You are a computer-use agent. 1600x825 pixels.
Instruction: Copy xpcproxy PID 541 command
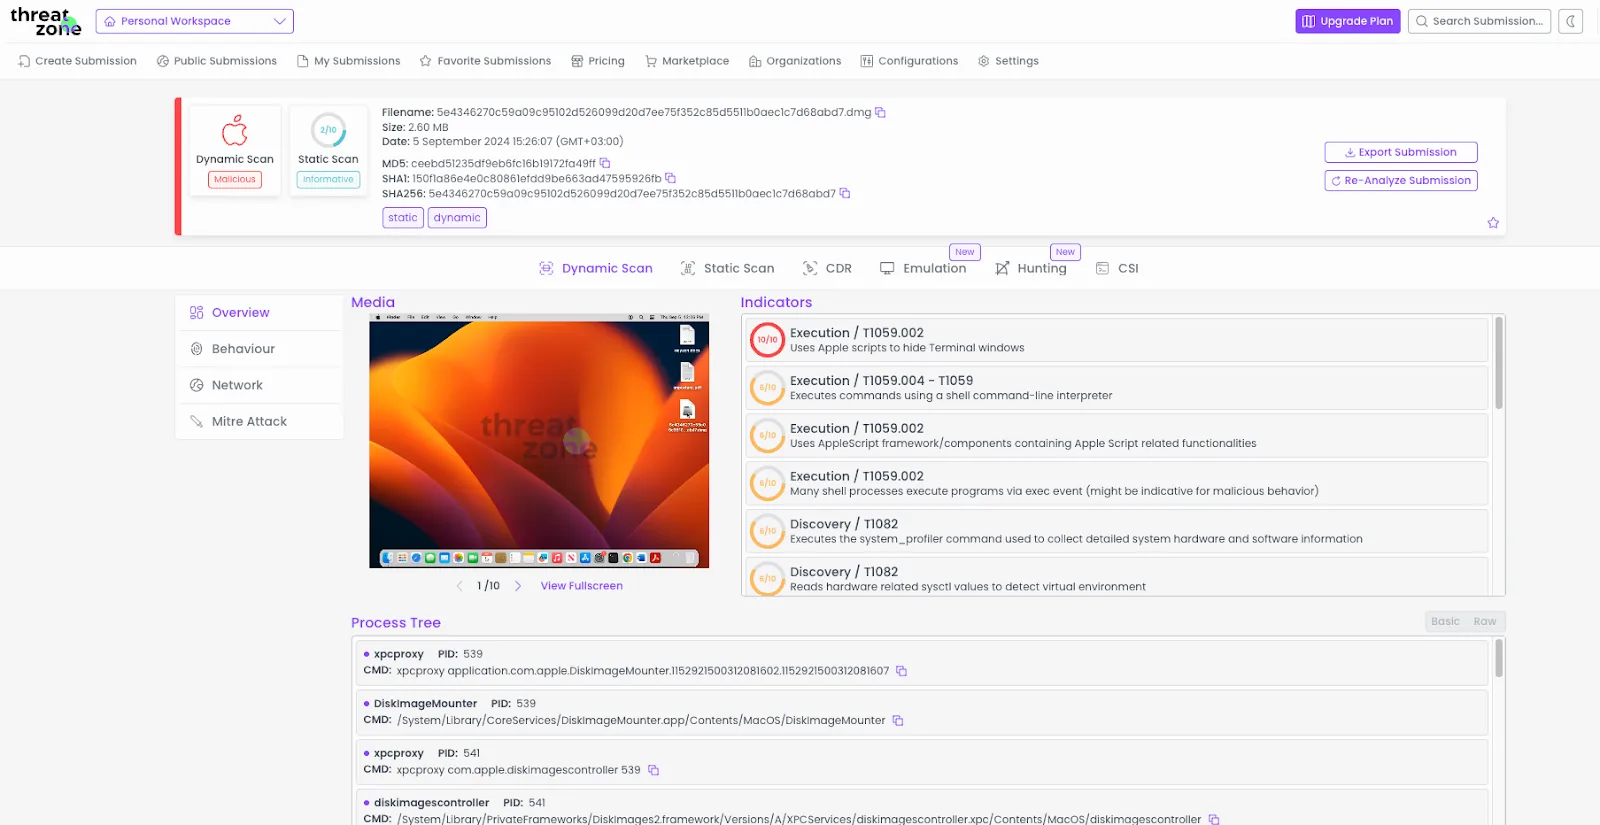pyautogui.click(x=653, y=770)
